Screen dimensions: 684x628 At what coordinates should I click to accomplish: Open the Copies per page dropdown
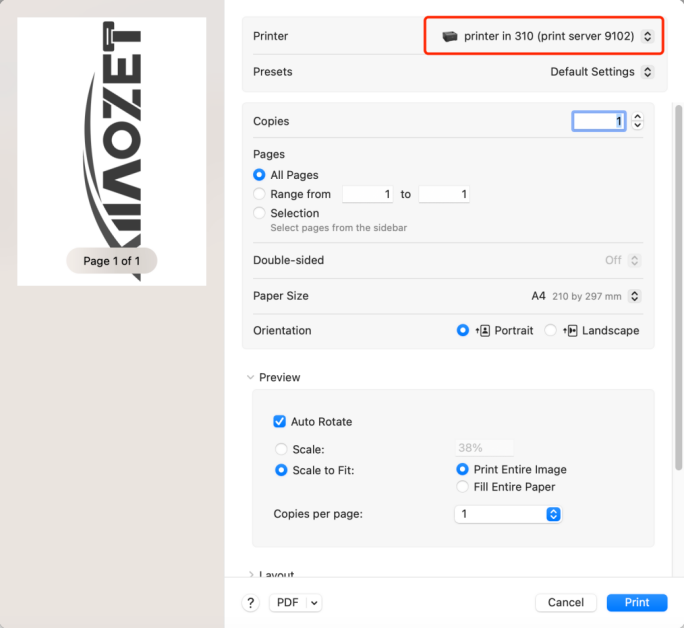508,514
